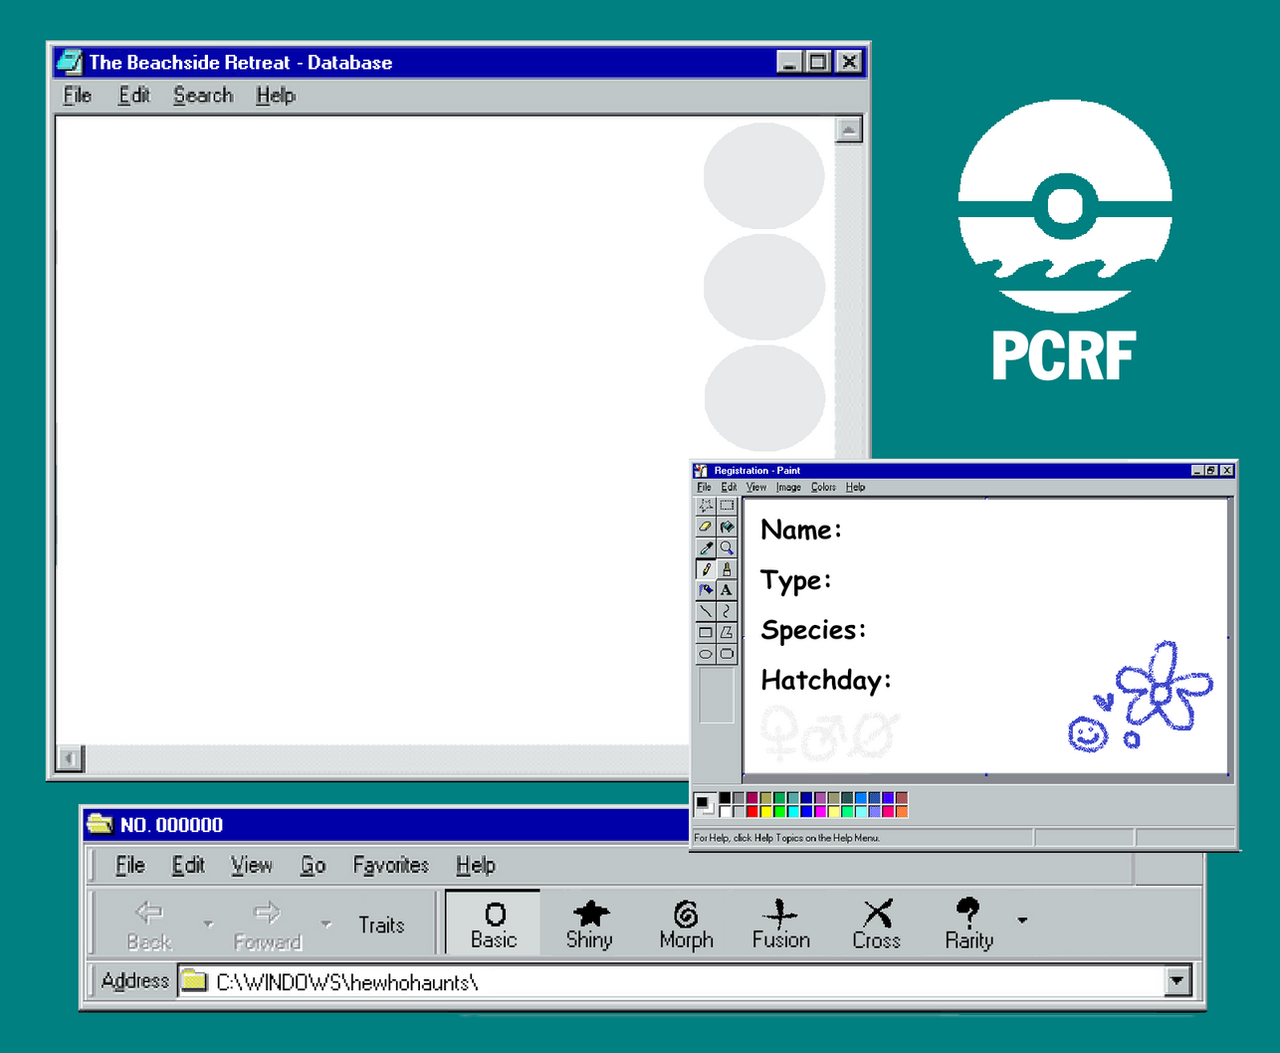Open the Edit menu in NO. 000000 window
Viewport: 1280px width, 1053px height.
coord(188,865)
